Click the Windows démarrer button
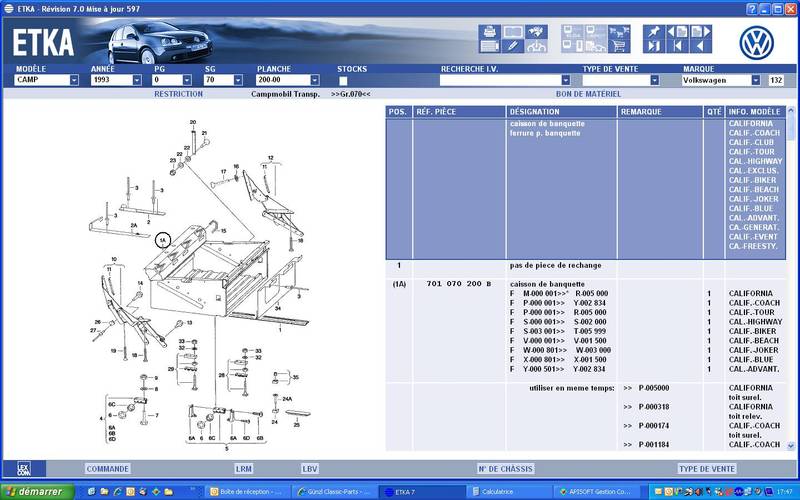This screenshot has height=500, width=800. [x=38, y=492]
